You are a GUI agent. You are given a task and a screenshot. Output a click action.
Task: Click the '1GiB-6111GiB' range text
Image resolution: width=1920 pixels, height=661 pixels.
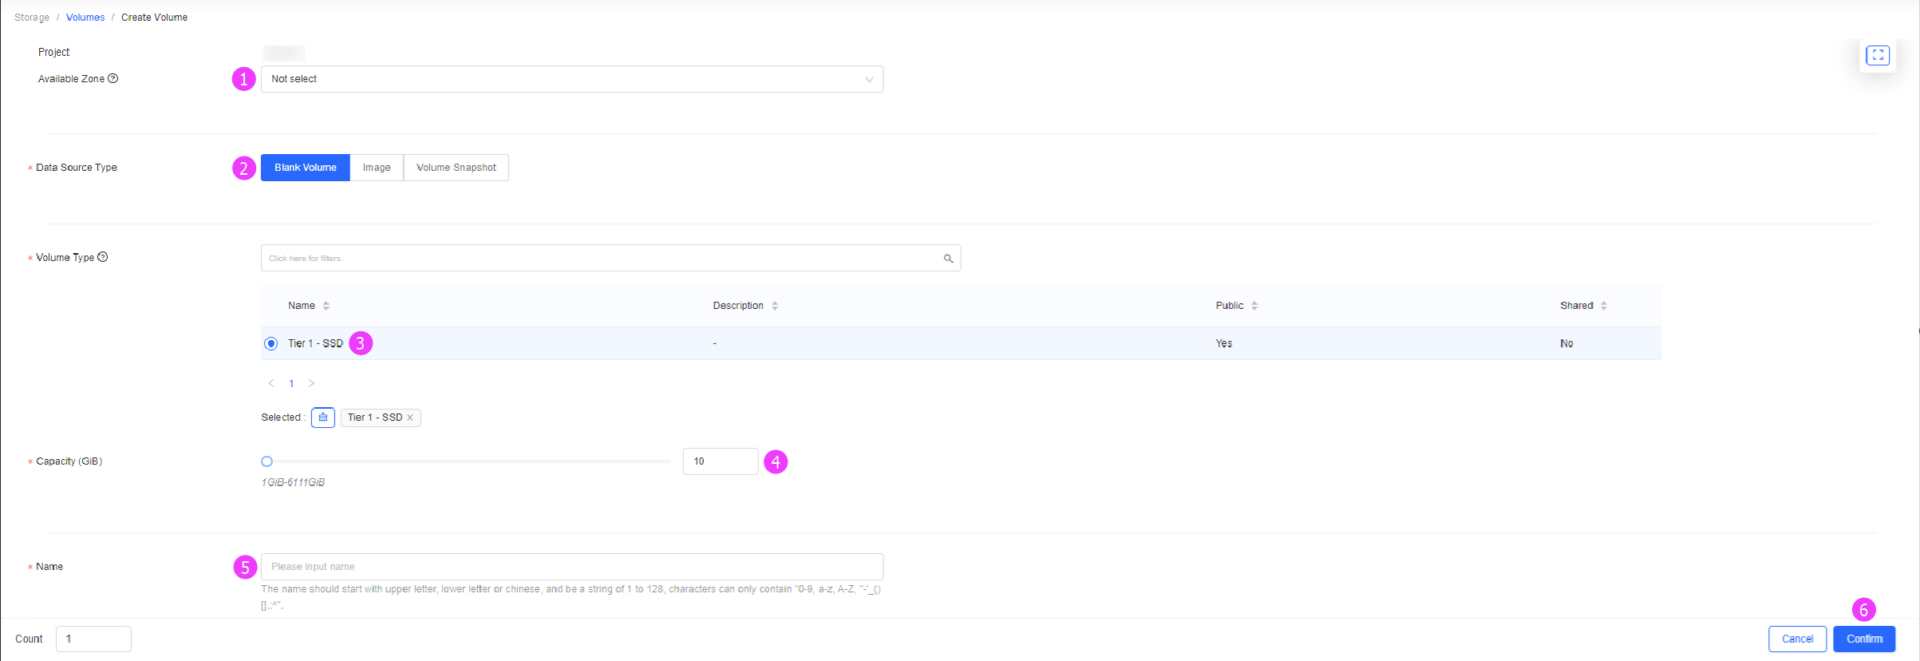tap(293, 482)
